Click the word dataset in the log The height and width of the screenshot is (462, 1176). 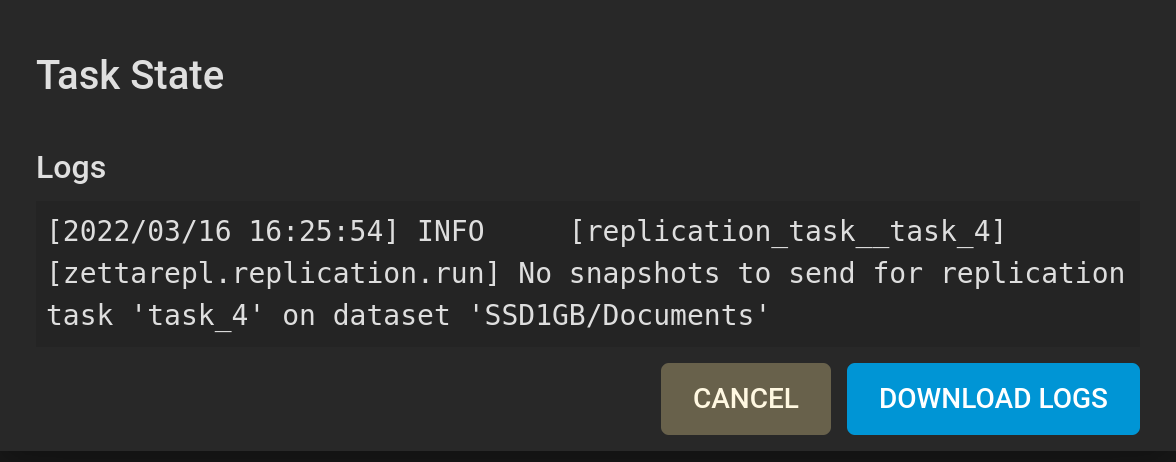[392, 316]
